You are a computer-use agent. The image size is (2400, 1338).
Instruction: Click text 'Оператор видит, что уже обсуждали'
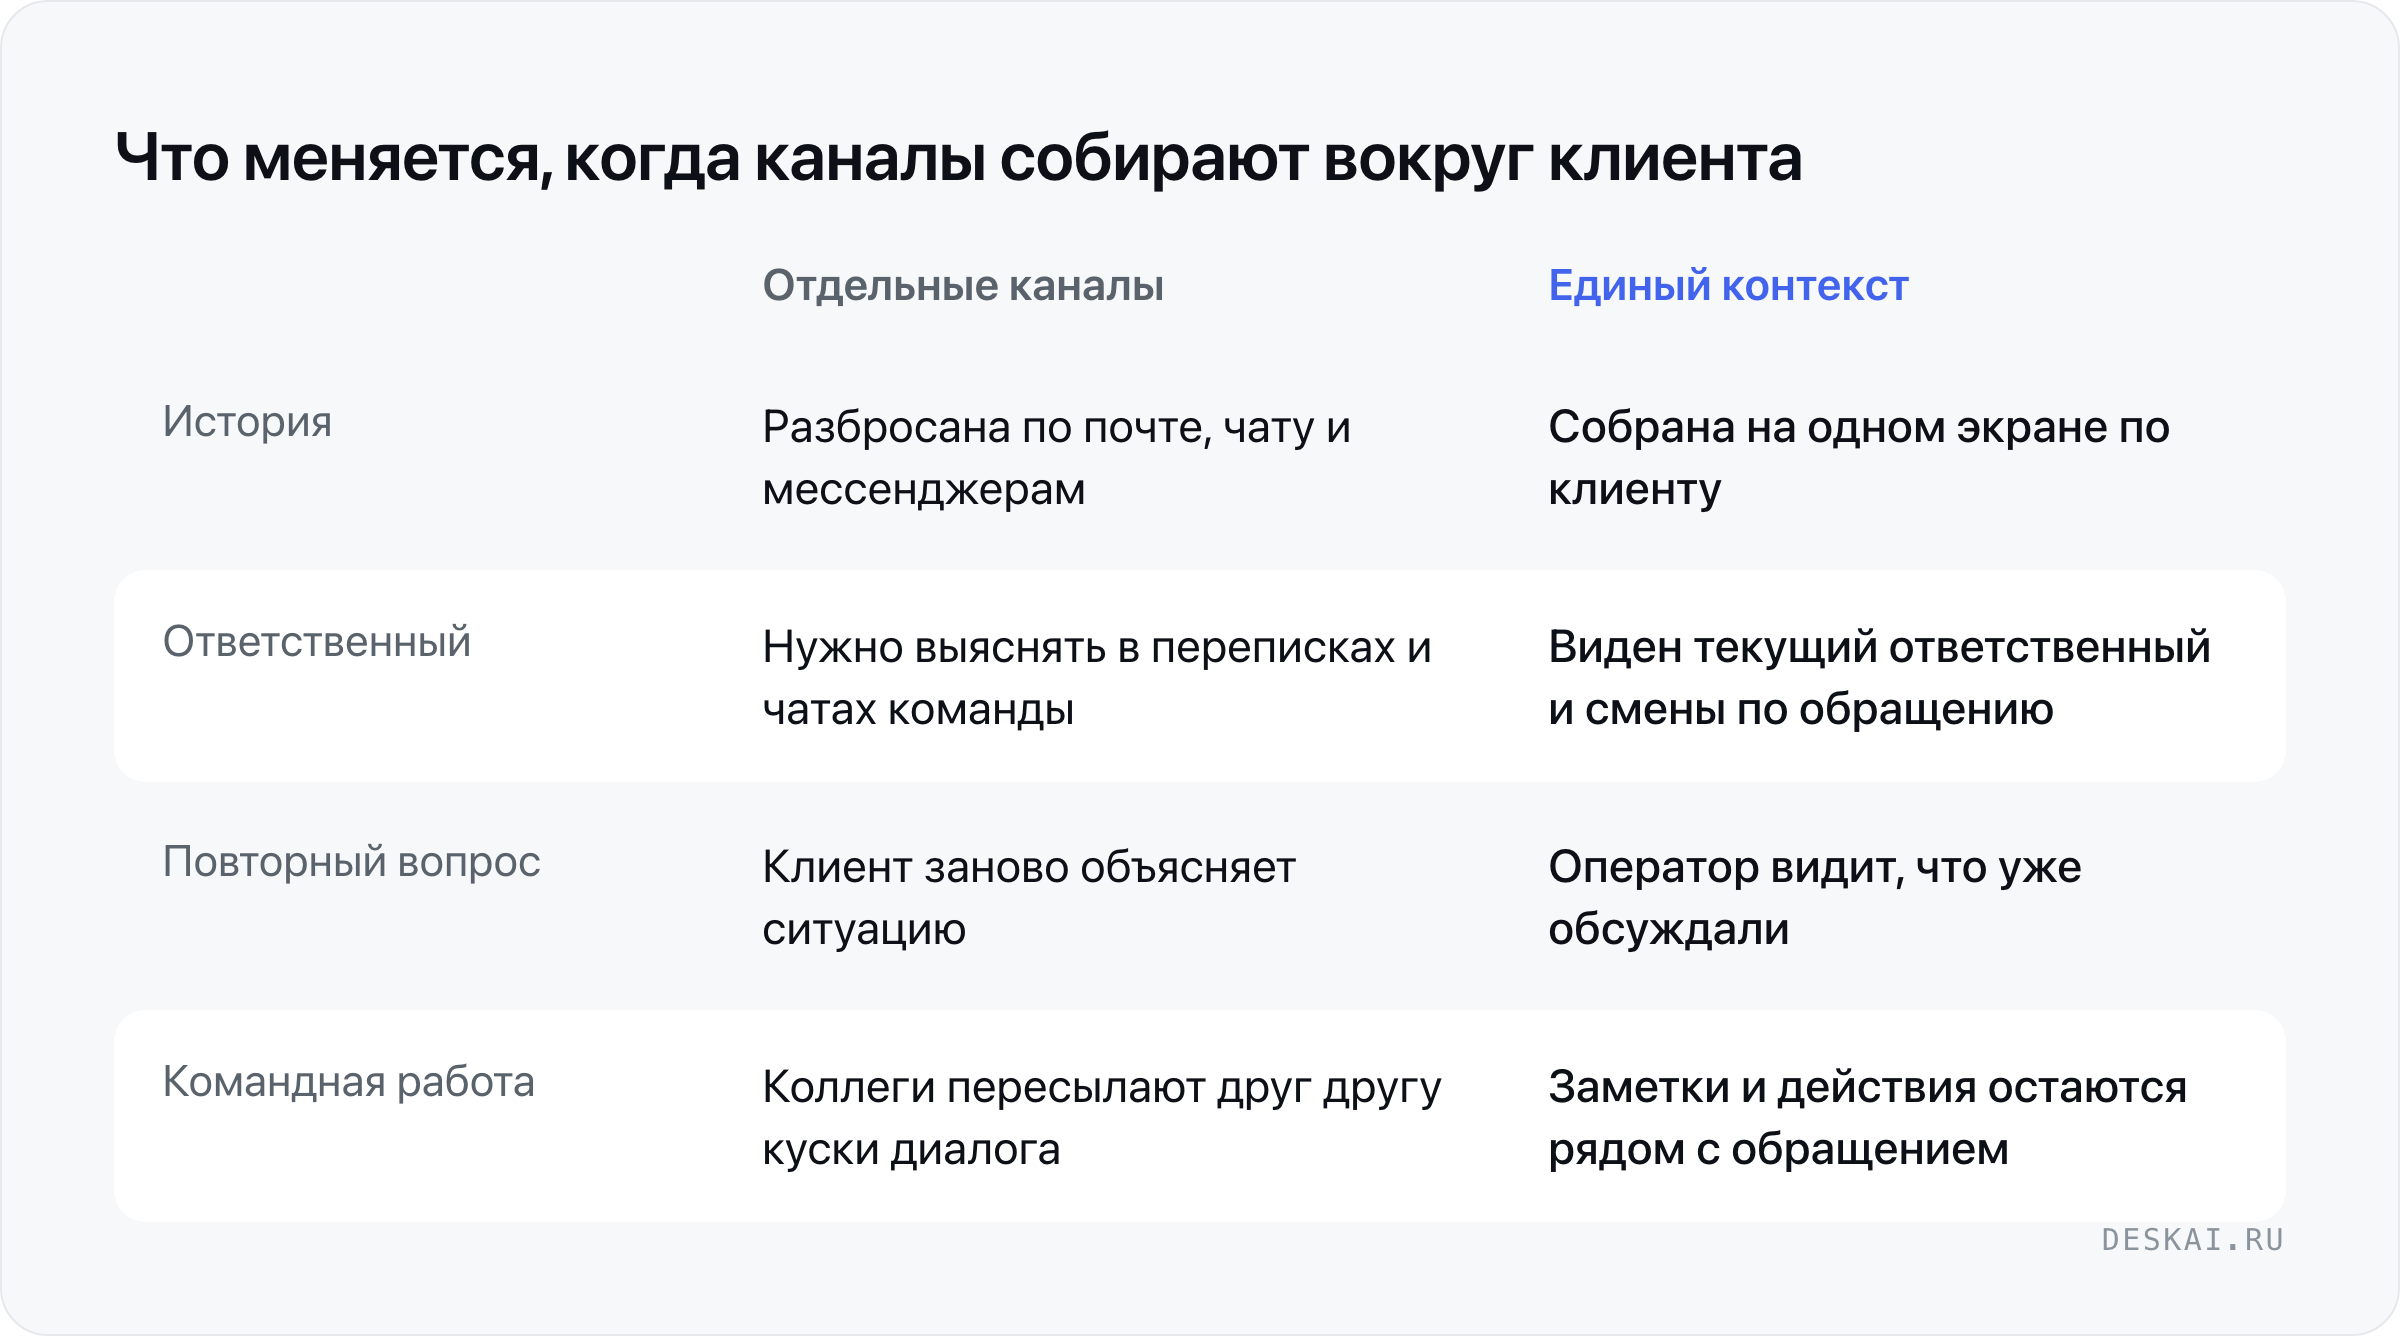coord(1815,898)
